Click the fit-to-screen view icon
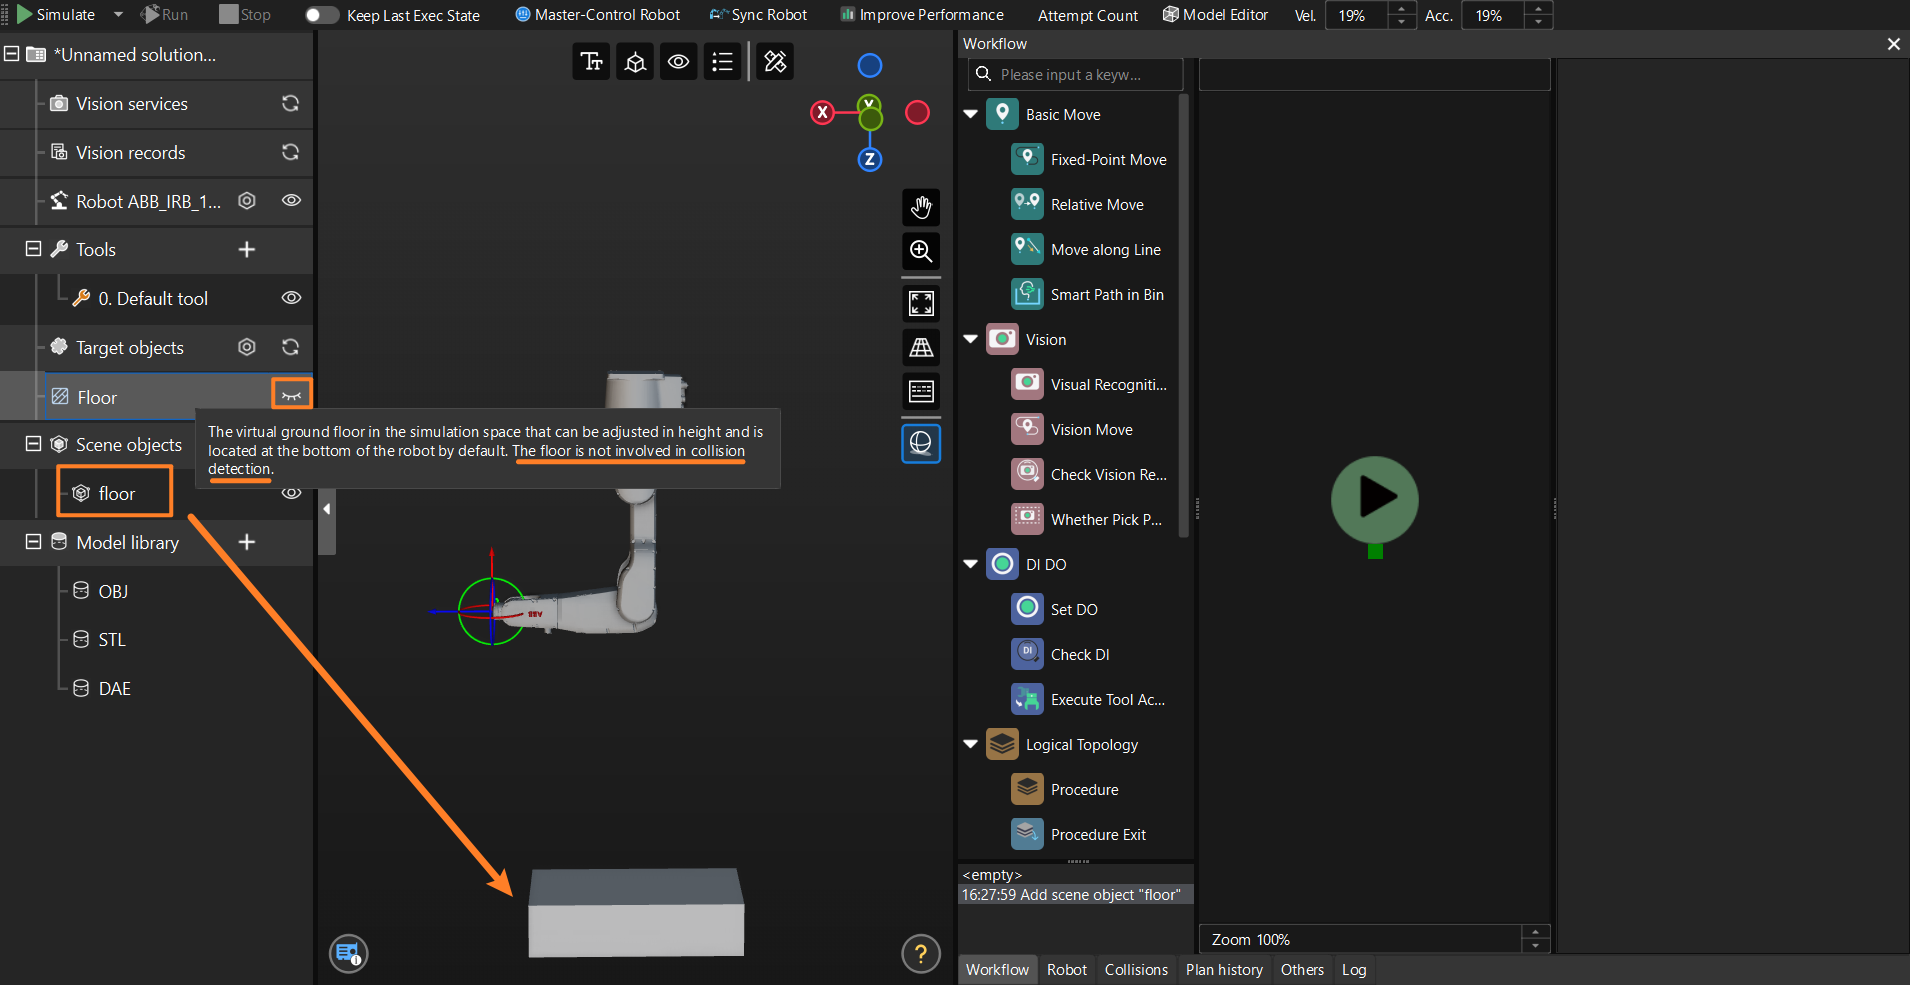1910x985 pixels. 921,303
